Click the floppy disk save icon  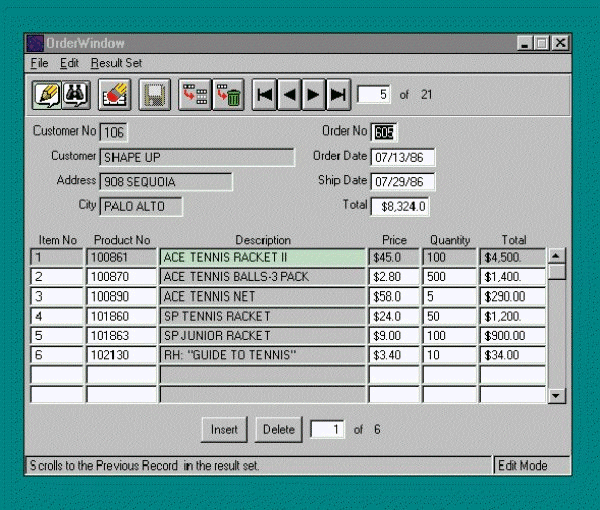point(155,95)
